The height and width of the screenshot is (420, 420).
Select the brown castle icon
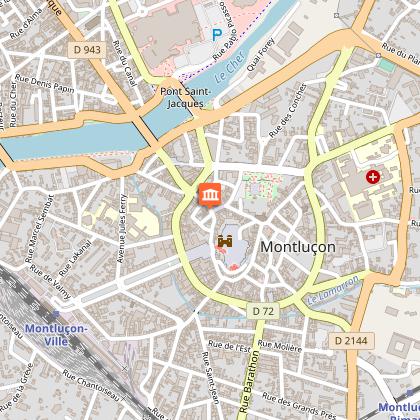tap(225, 241)
